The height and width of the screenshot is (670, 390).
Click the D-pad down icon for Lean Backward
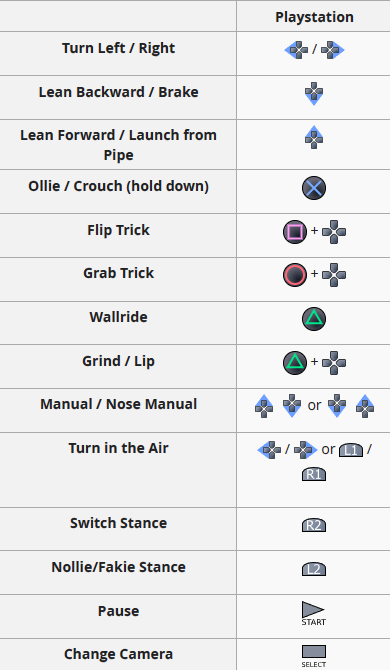(314, 94)
